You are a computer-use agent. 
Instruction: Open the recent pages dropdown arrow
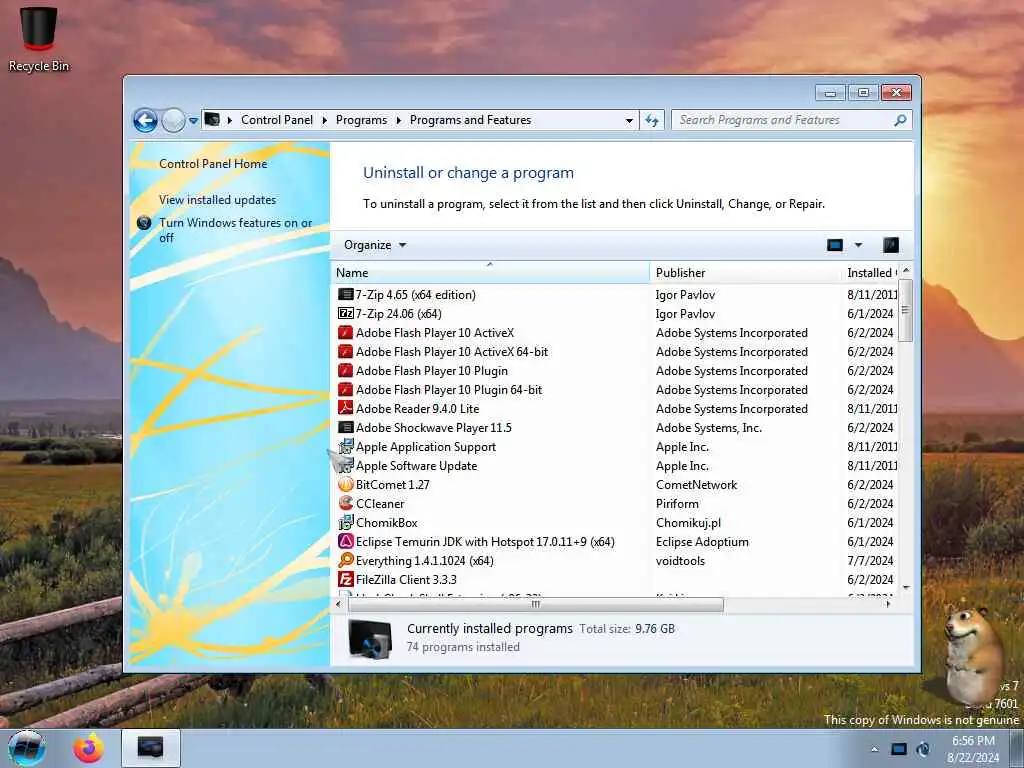[193, 120]
